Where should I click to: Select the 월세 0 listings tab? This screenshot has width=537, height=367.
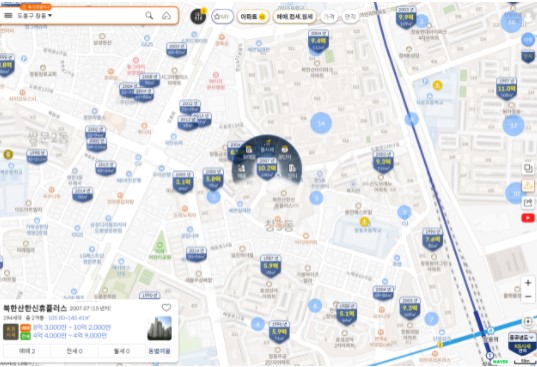coord(122,351)
